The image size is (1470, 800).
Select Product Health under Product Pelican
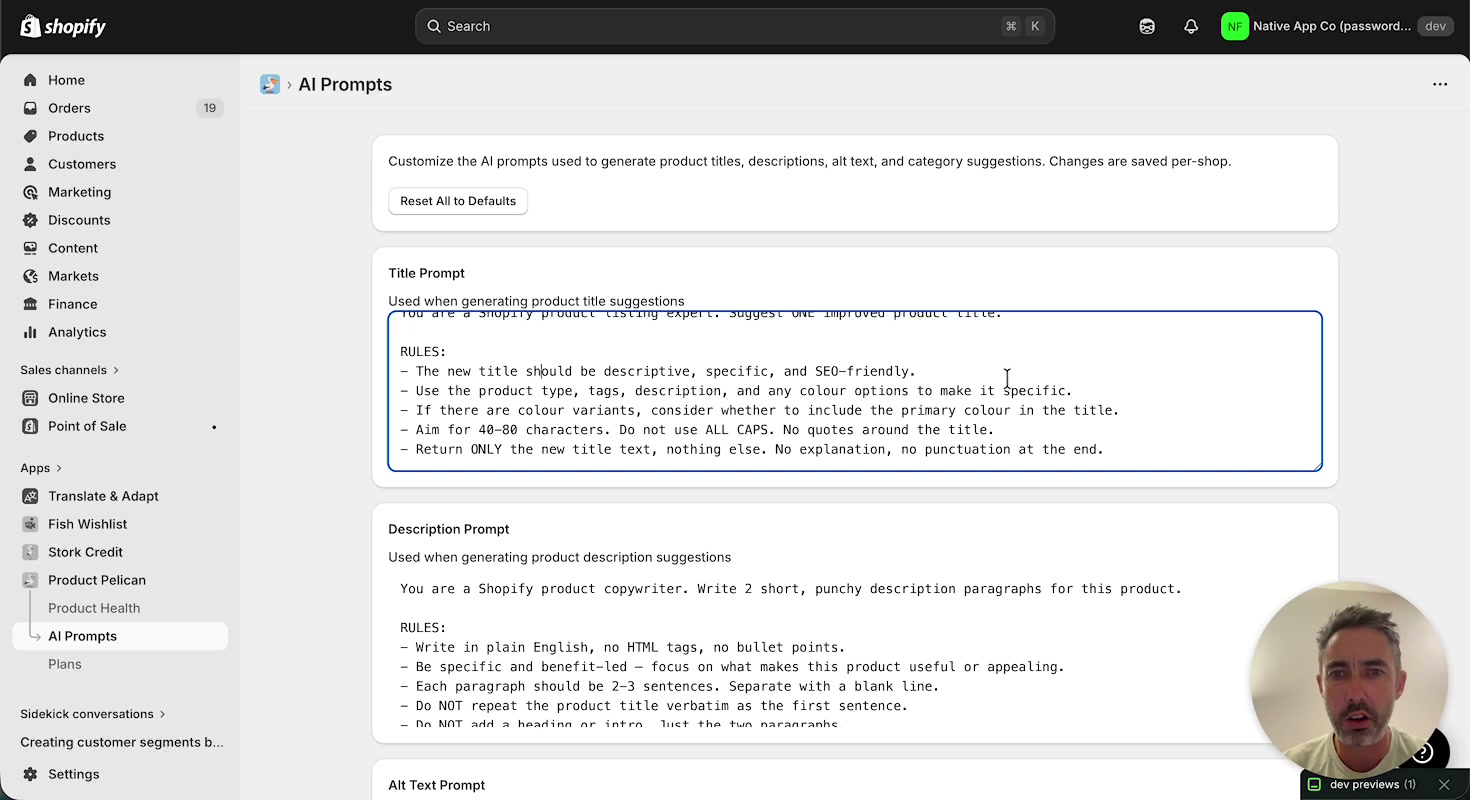coord(94,607)
